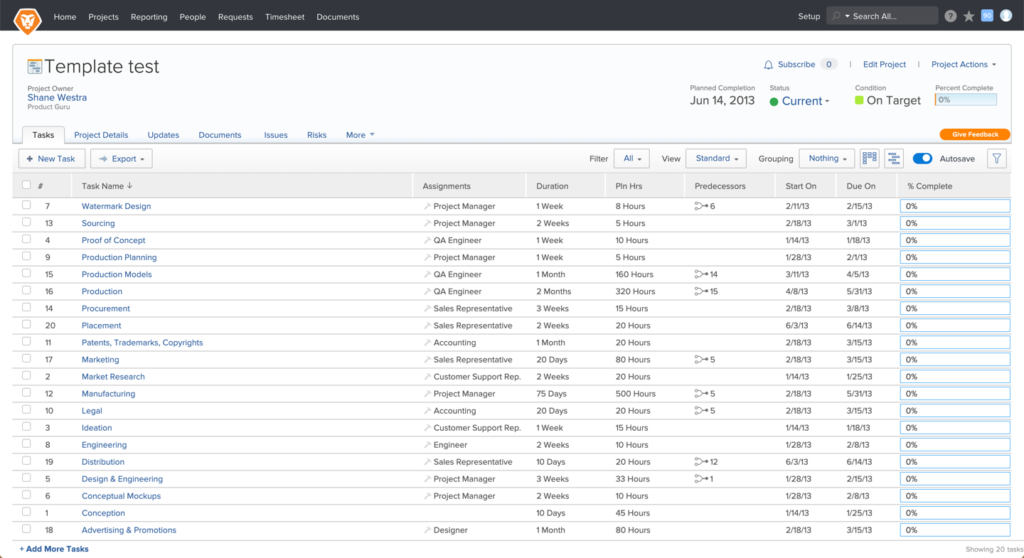
Task: Click the project Percent Complete bar
Action: (966, 100)
